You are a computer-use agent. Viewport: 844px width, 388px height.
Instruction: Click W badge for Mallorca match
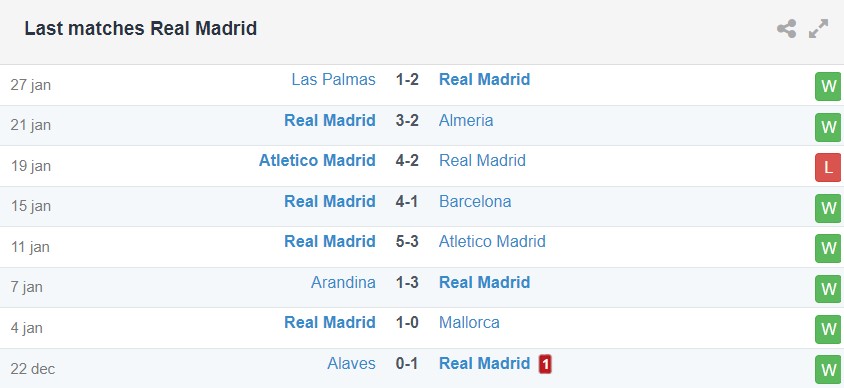click(x=828, y=330)
